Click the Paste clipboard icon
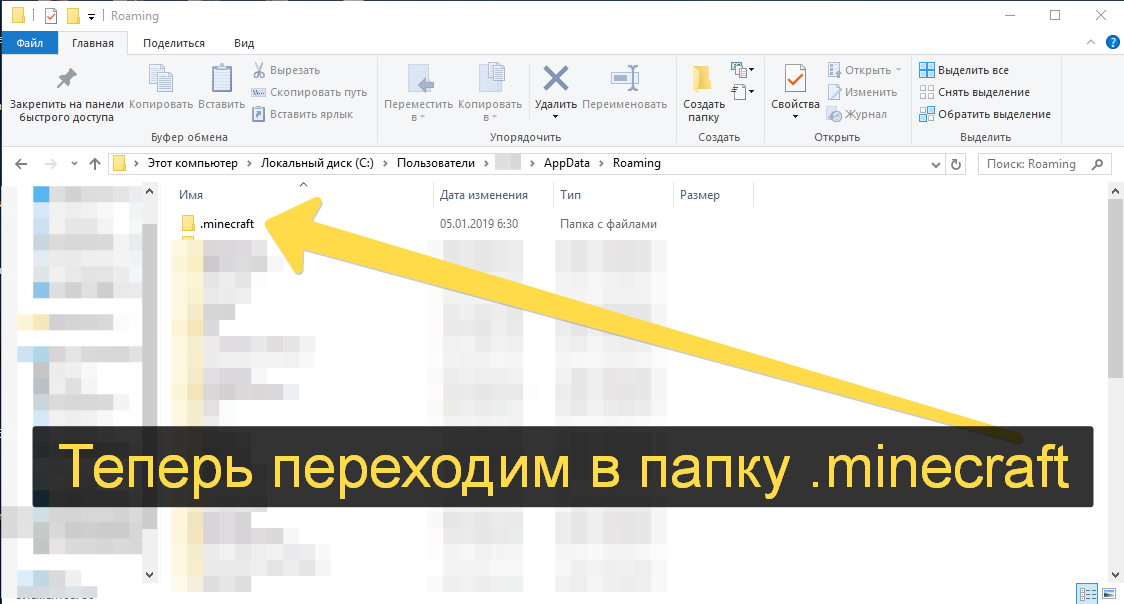This screenshot has height=604, width=1124. [221, 79]
